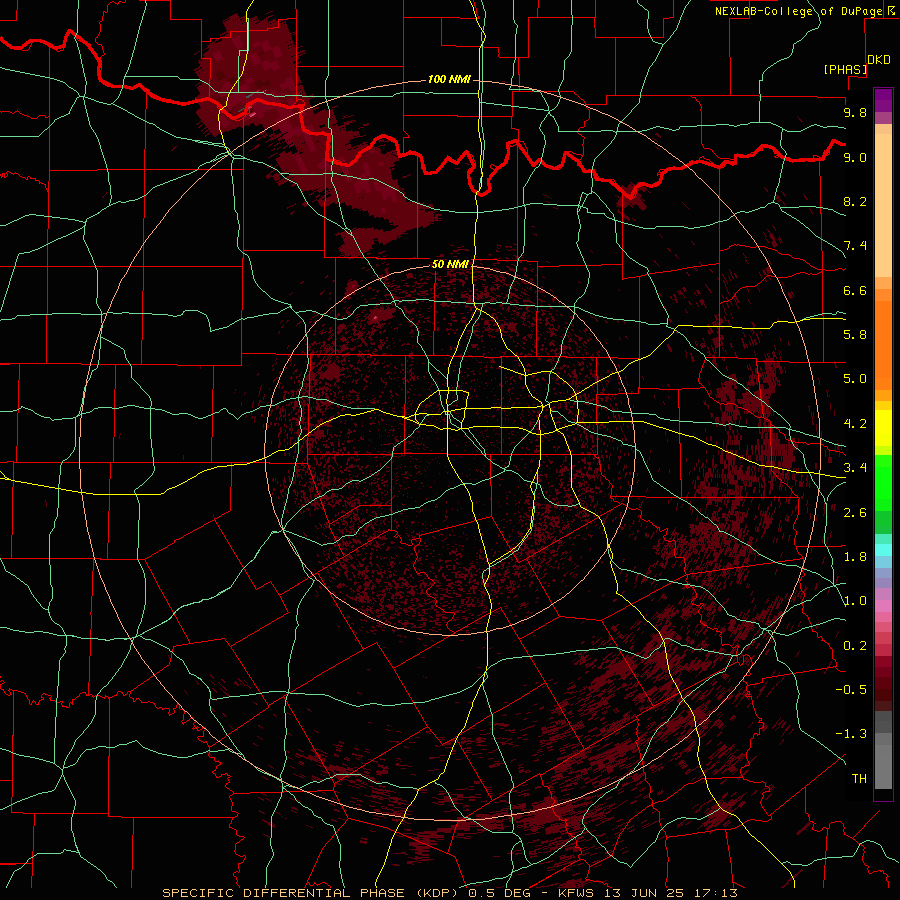This screenshot has width=900, height=900.
Task: Pick the purple segment atop the color scale
Action: pyautogui.click(x=883, y=100)
